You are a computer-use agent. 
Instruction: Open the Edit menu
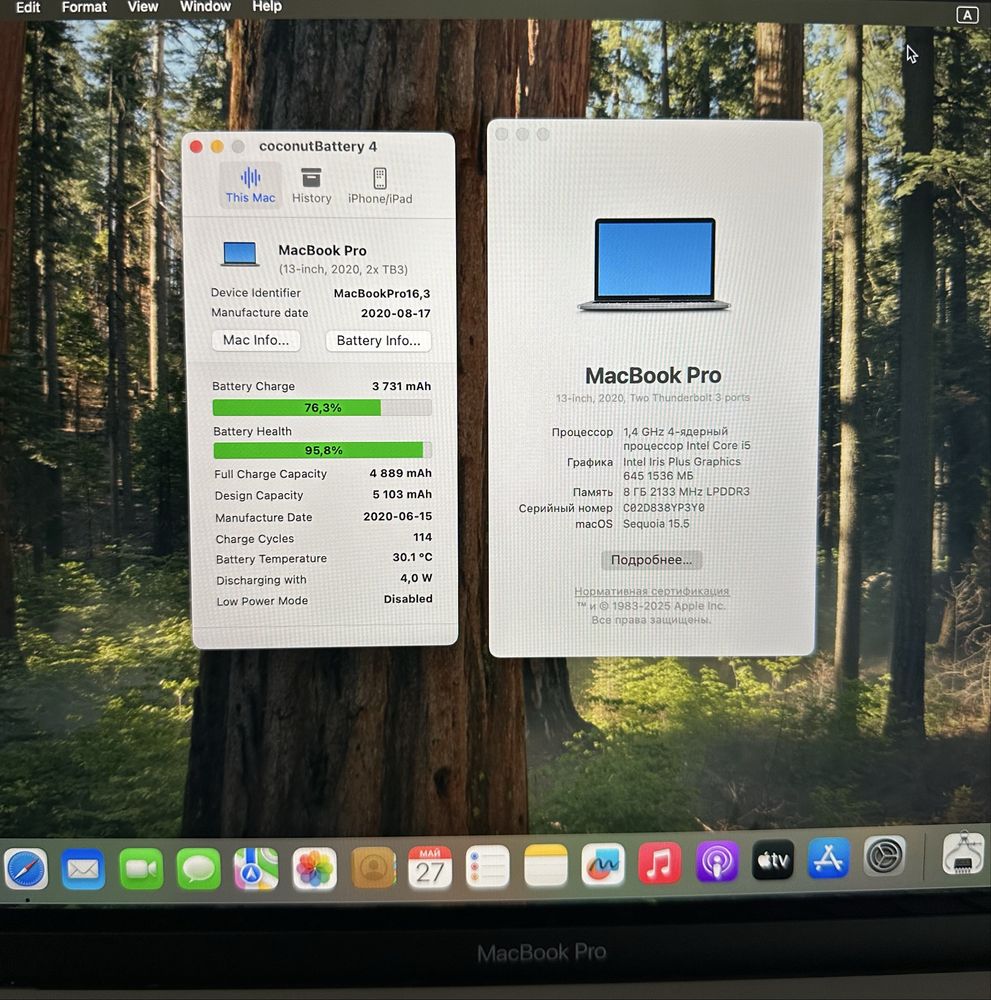click(27, 7)
